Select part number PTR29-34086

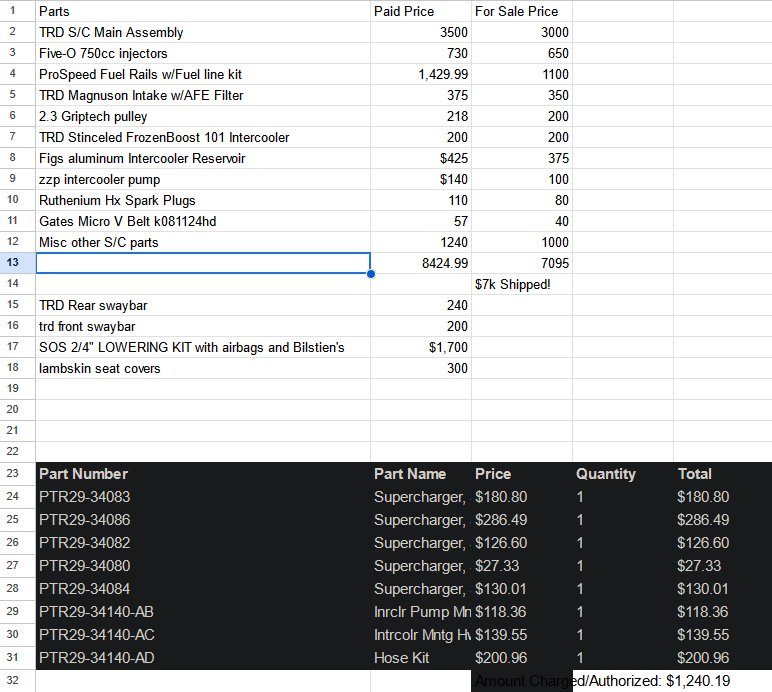click(x=203, y=520)
